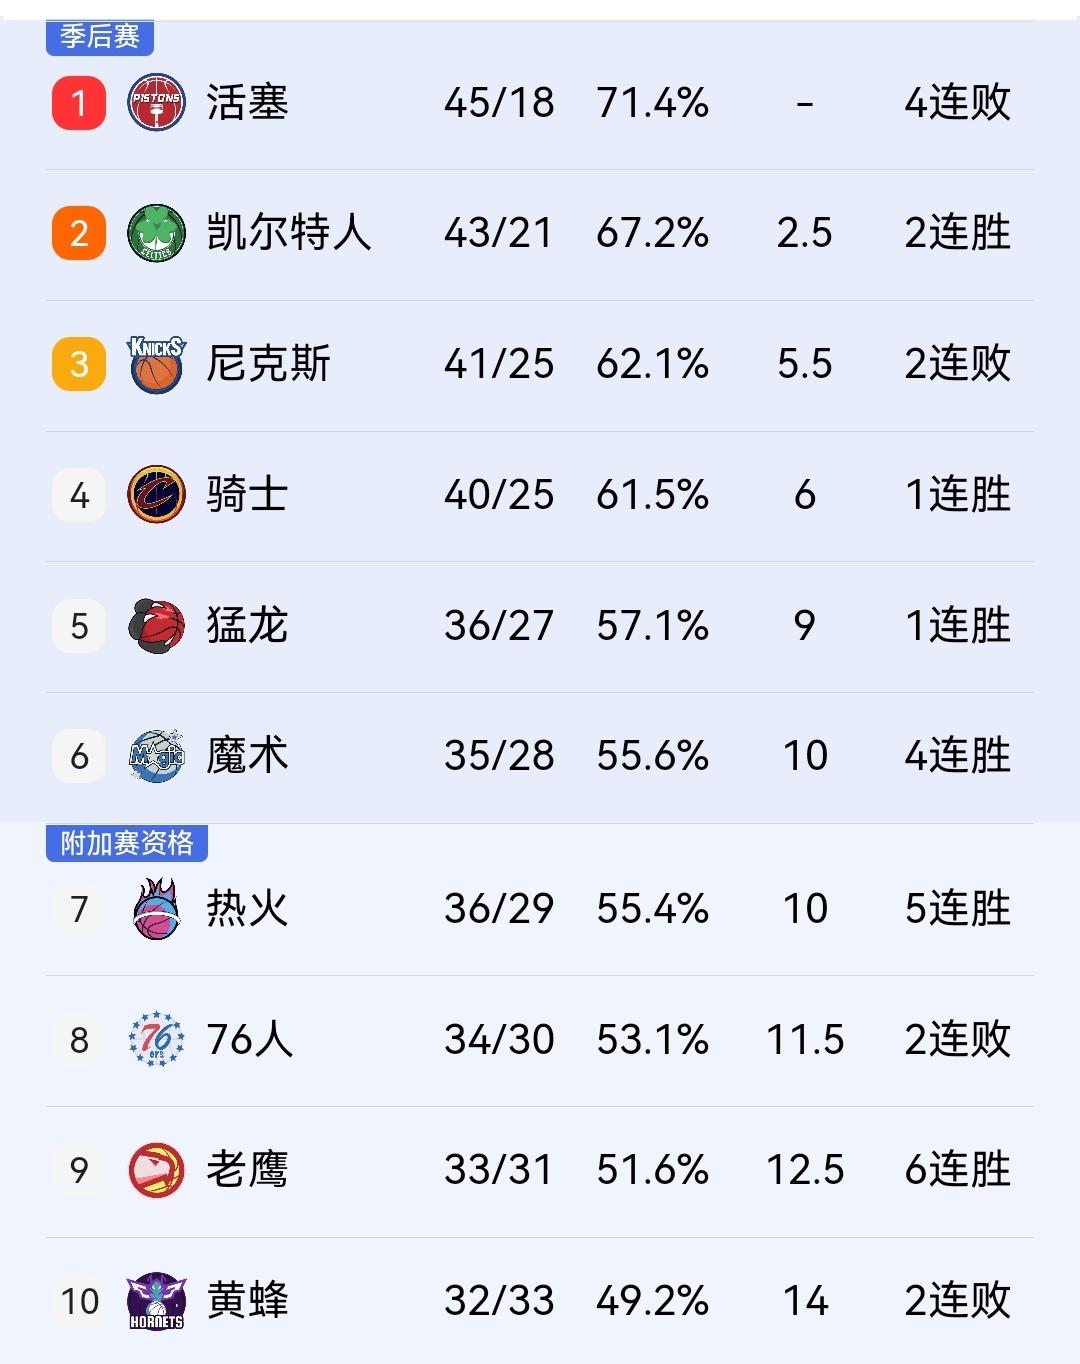Select the 骑士 row record 40/25
The width and height of the screenshot is (1080, 1364).
[x=500, y=495]
